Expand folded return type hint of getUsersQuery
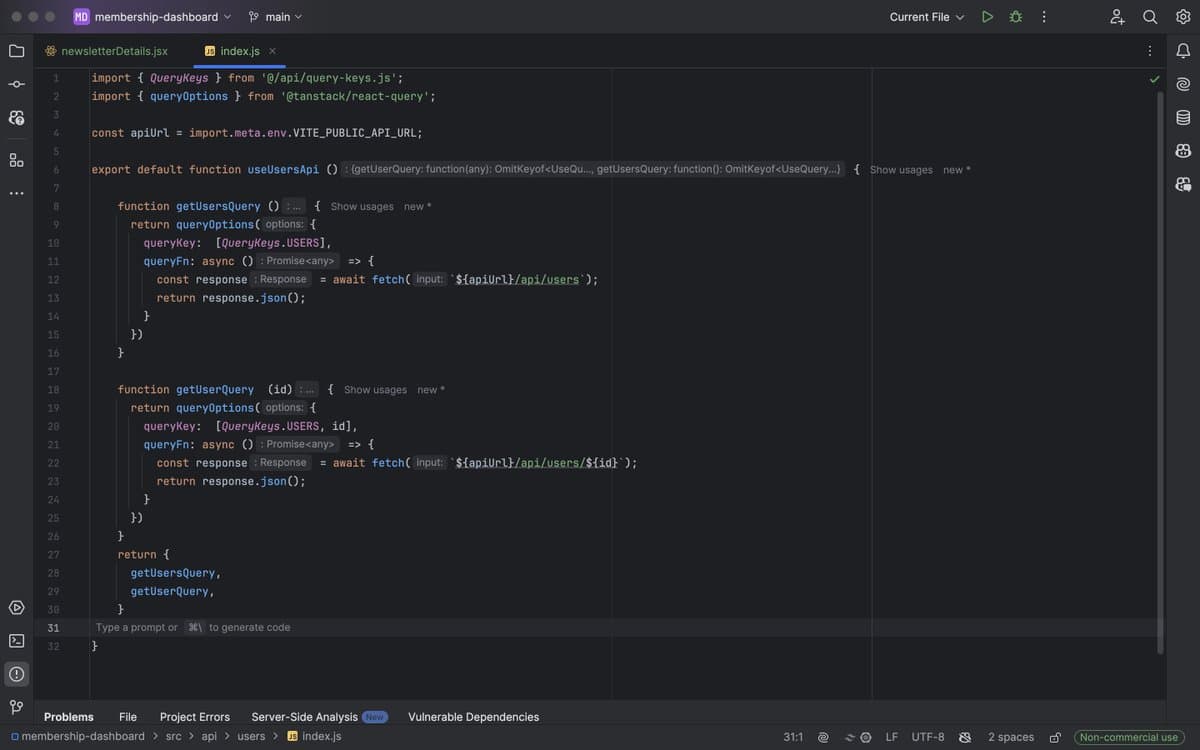This screenshot has height=750, width=1200. (x=294, y=206)
